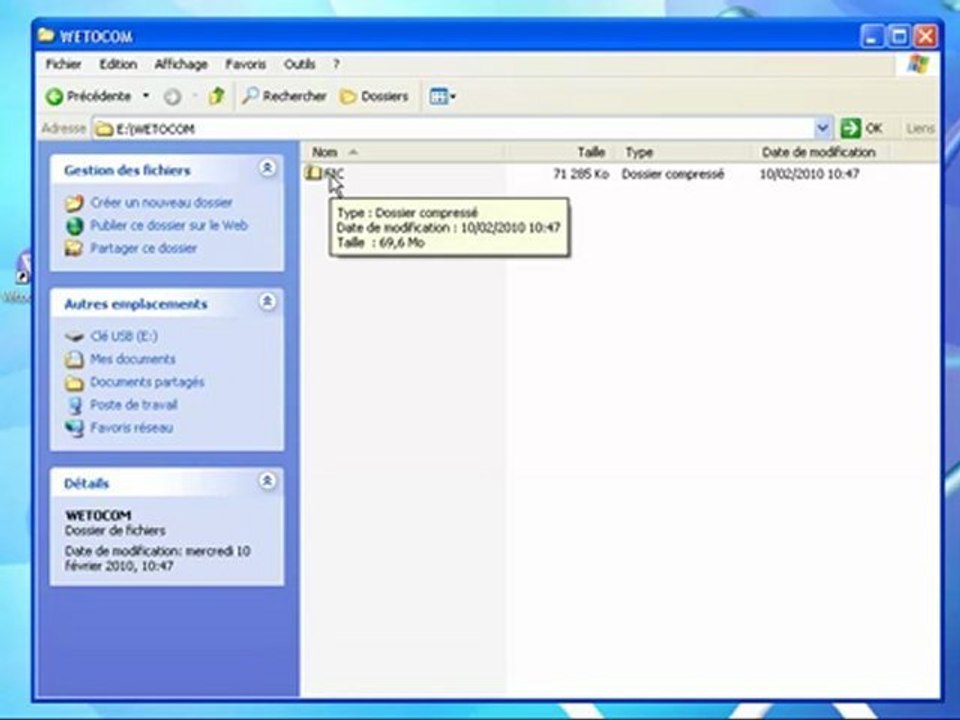Click the 71 285 Ko size cell
Image resolution: width=960 pixels, height=720 pixels.
coord(580,174)
